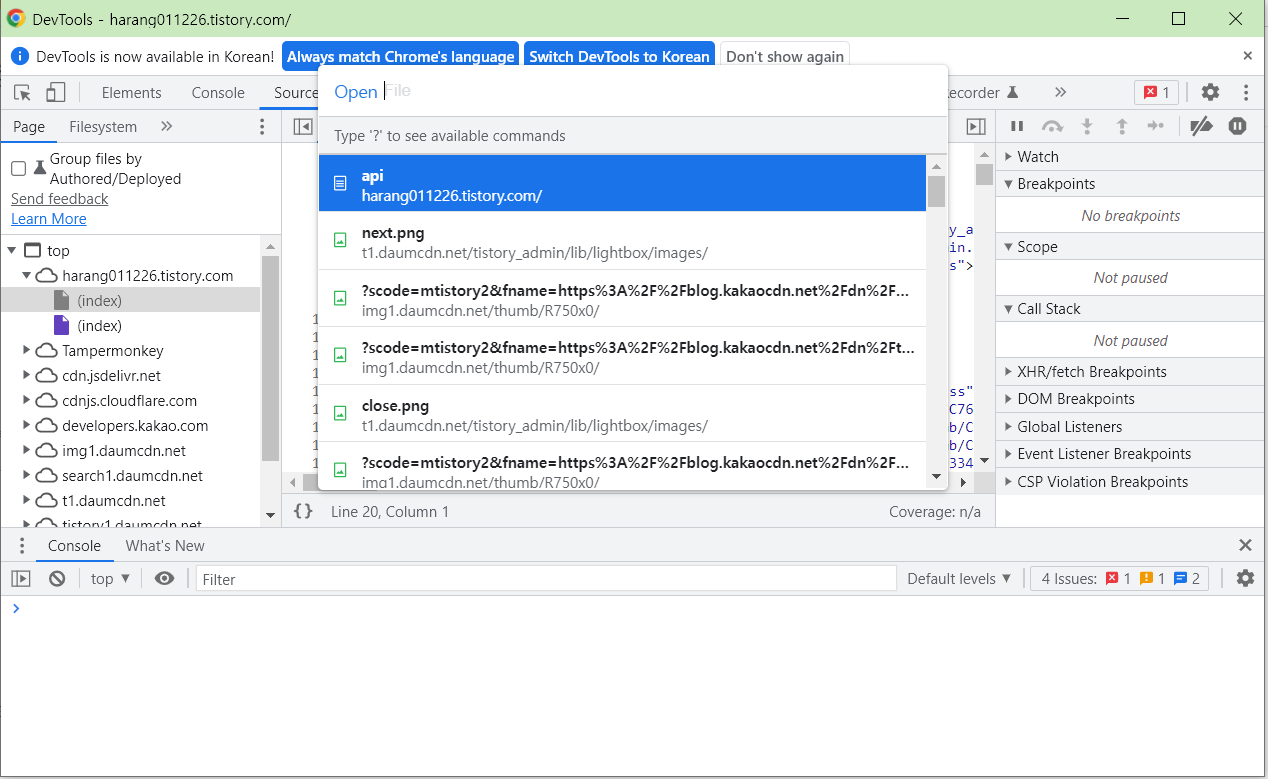This screenshot has width=1268, height=779.
Task: Select the Filesystem navigator tab
Action: pos(103,127)
